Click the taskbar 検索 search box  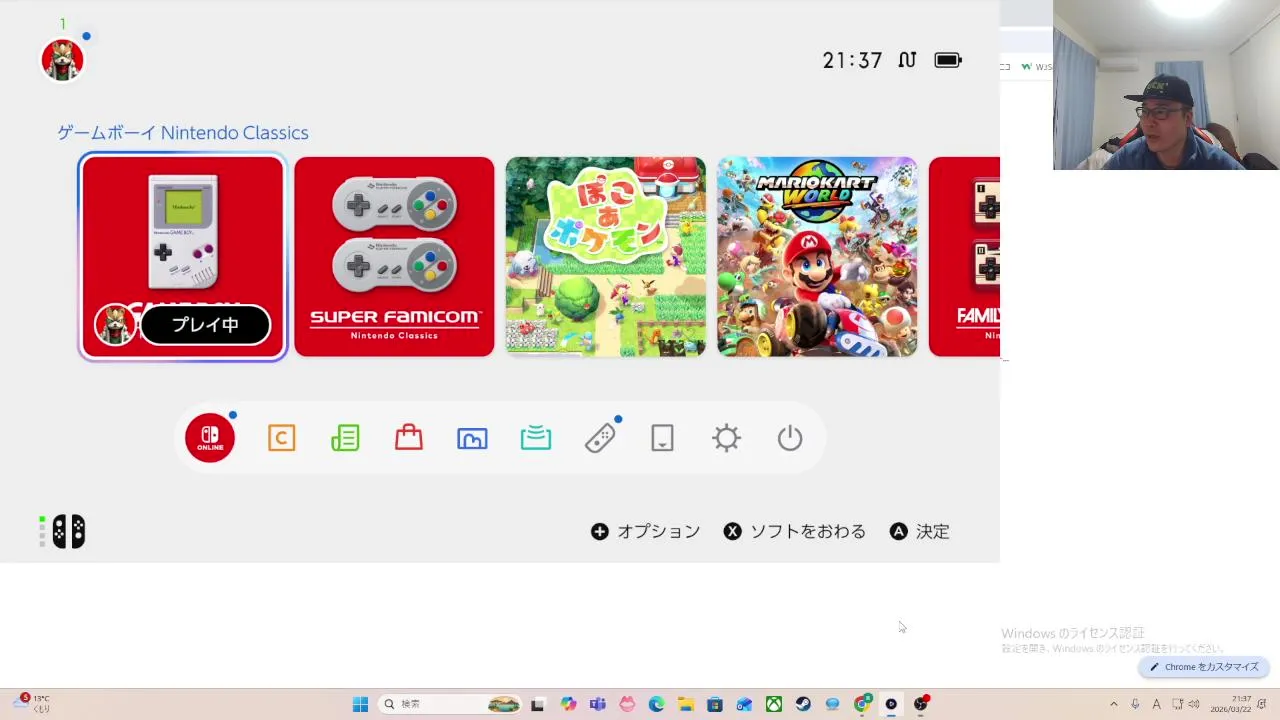pos(450,704)
